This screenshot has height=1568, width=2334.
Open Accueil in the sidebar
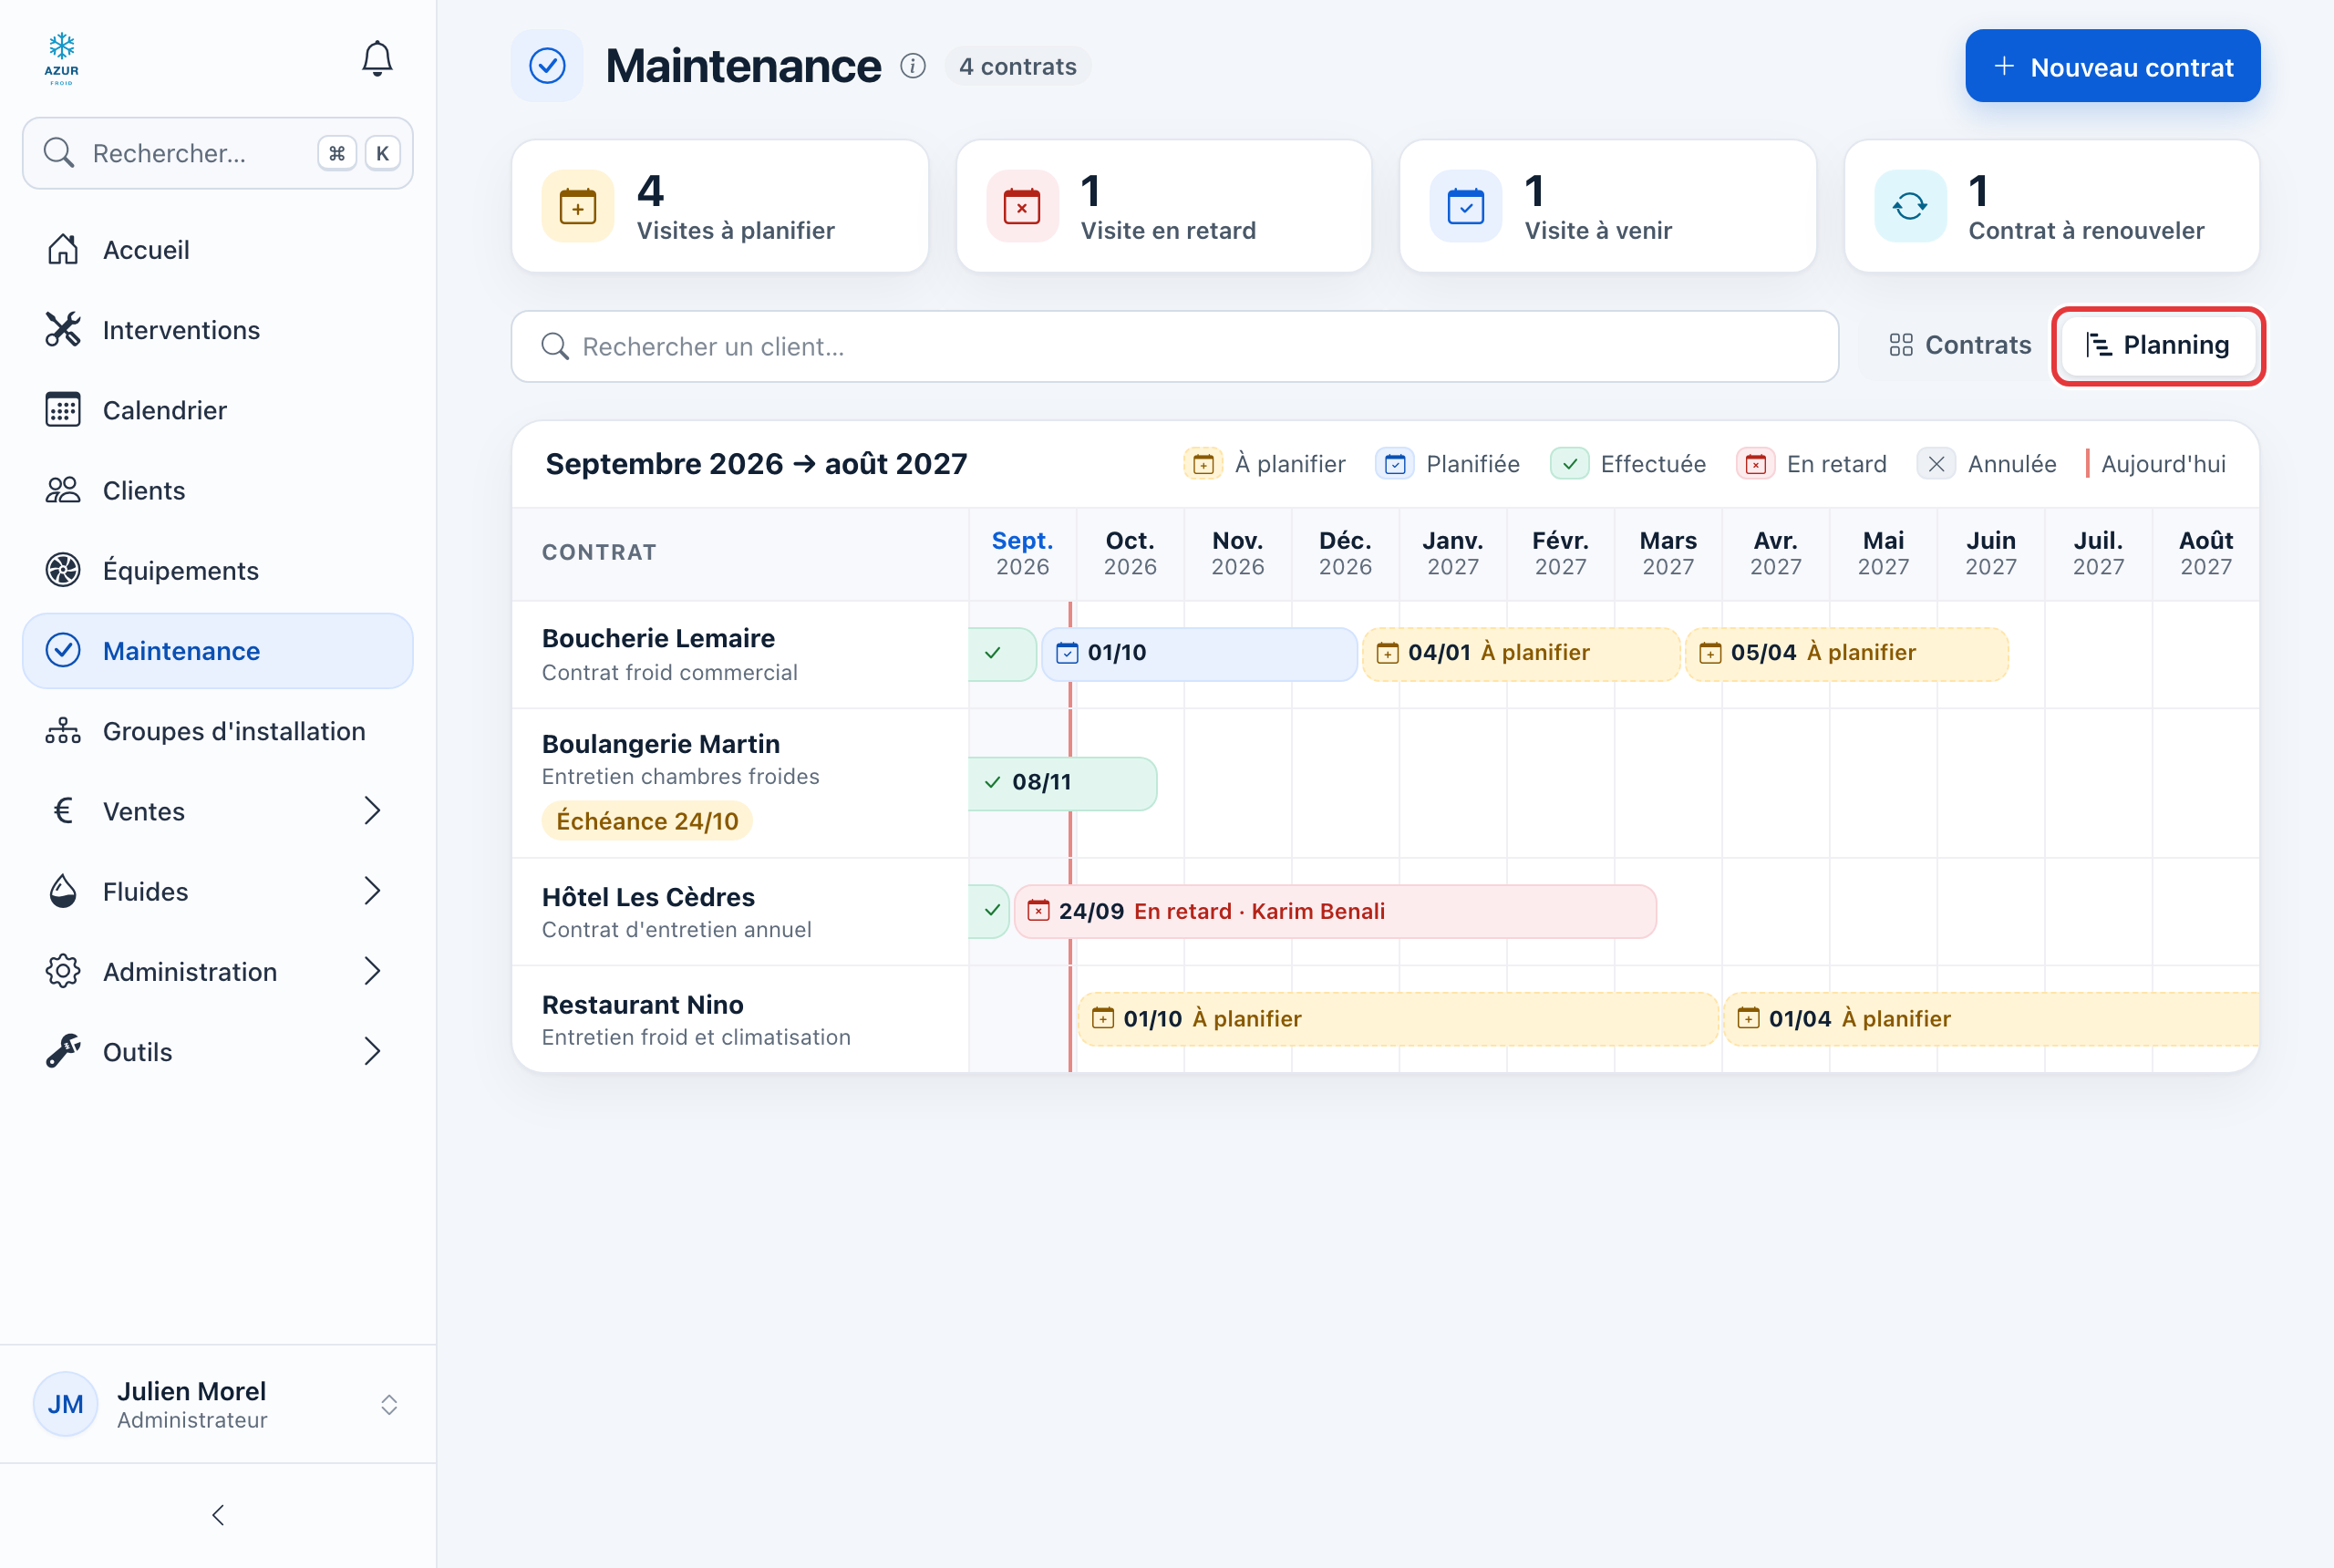pyautogui.click(x=218, y=249)
